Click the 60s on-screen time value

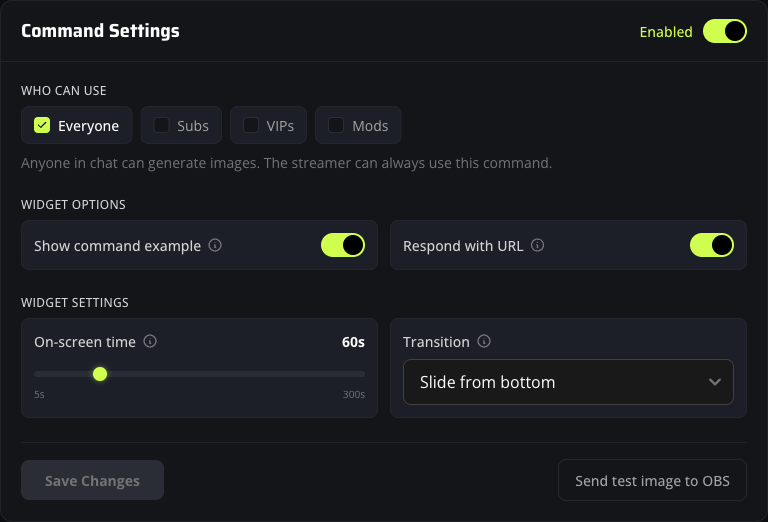353,342
